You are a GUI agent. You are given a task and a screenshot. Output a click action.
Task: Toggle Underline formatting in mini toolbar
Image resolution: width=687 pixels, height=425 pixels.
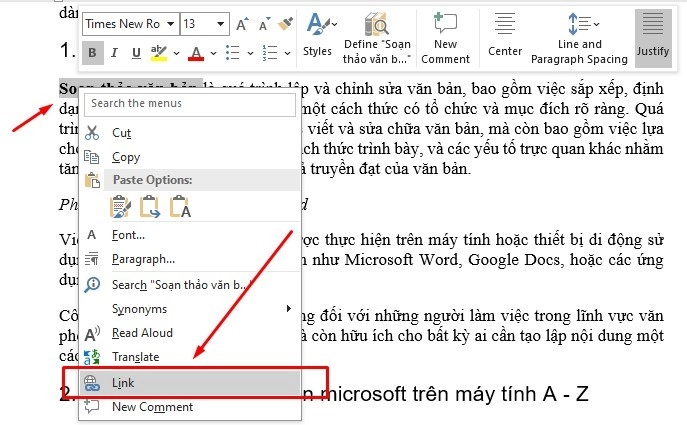click(x=136, y=53)
